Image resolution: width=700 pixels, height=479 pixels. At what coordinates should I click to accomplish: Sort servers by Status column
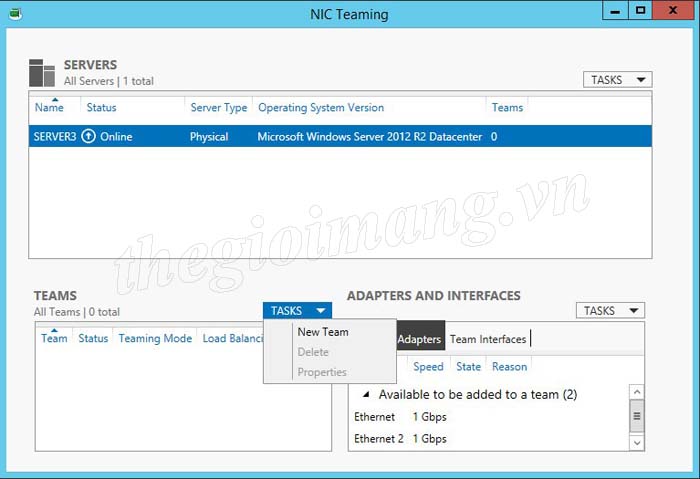pyautogui.click(x=101, y=108)
